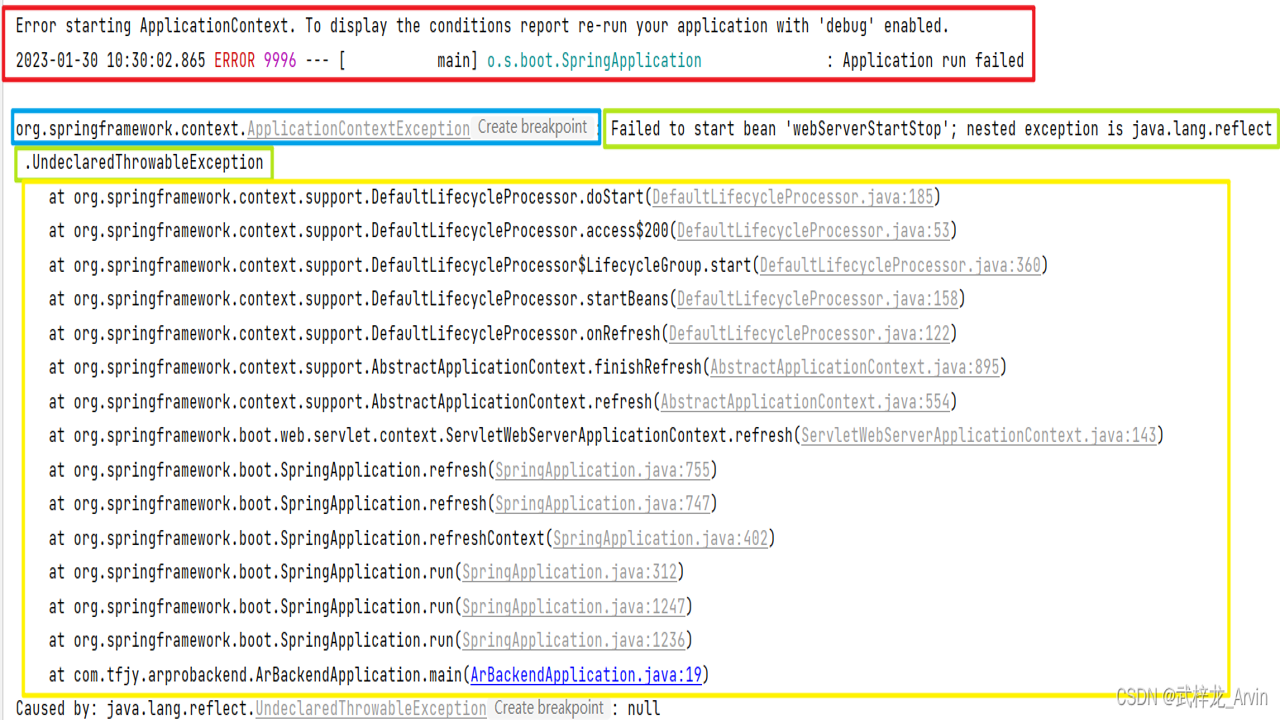The height and width of the screenshot is (720, 1280).
Task: Open the SpringApplication.java:402 link
Action: pos(660,538)
